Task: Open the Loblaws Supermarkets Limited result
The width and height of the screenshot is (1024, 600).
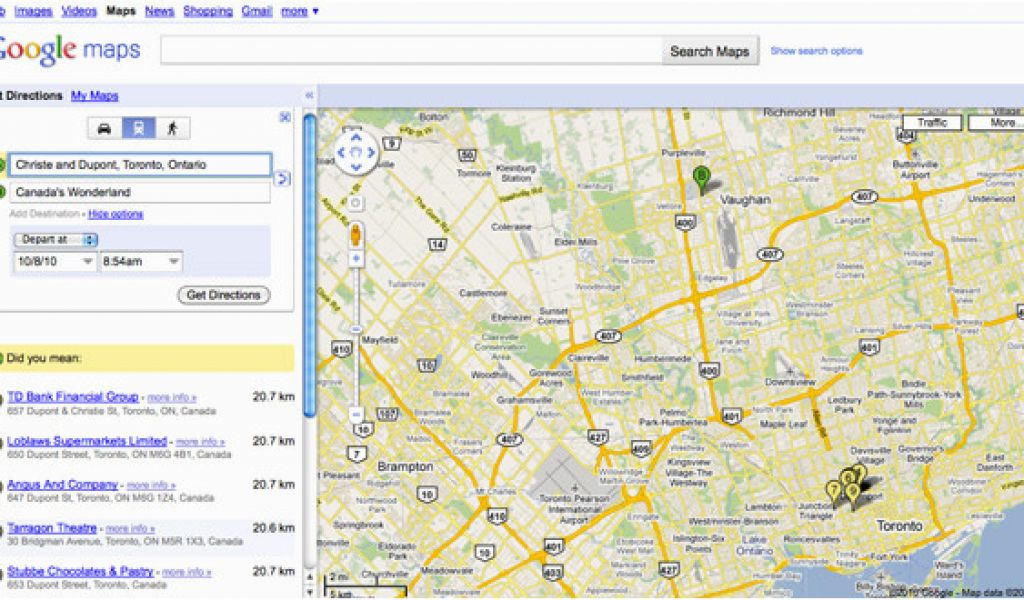Action: (88, 441)
